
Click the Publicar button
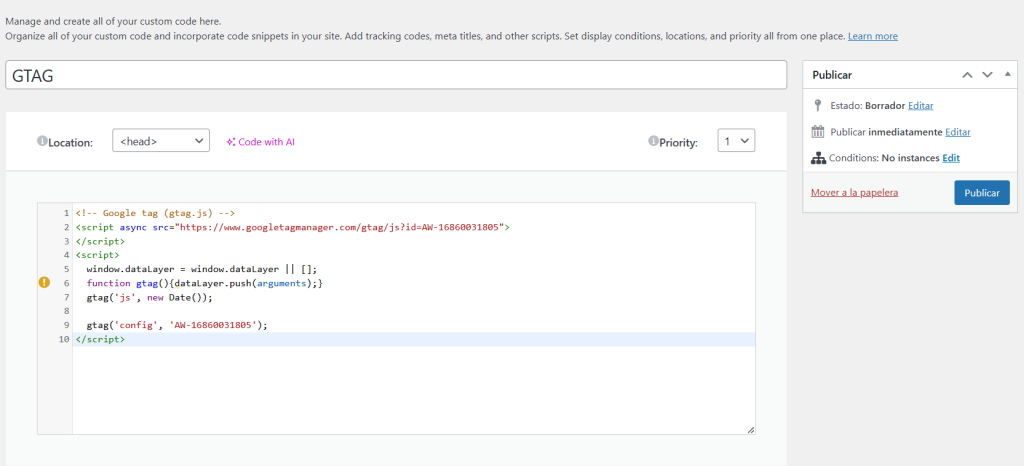982,193
